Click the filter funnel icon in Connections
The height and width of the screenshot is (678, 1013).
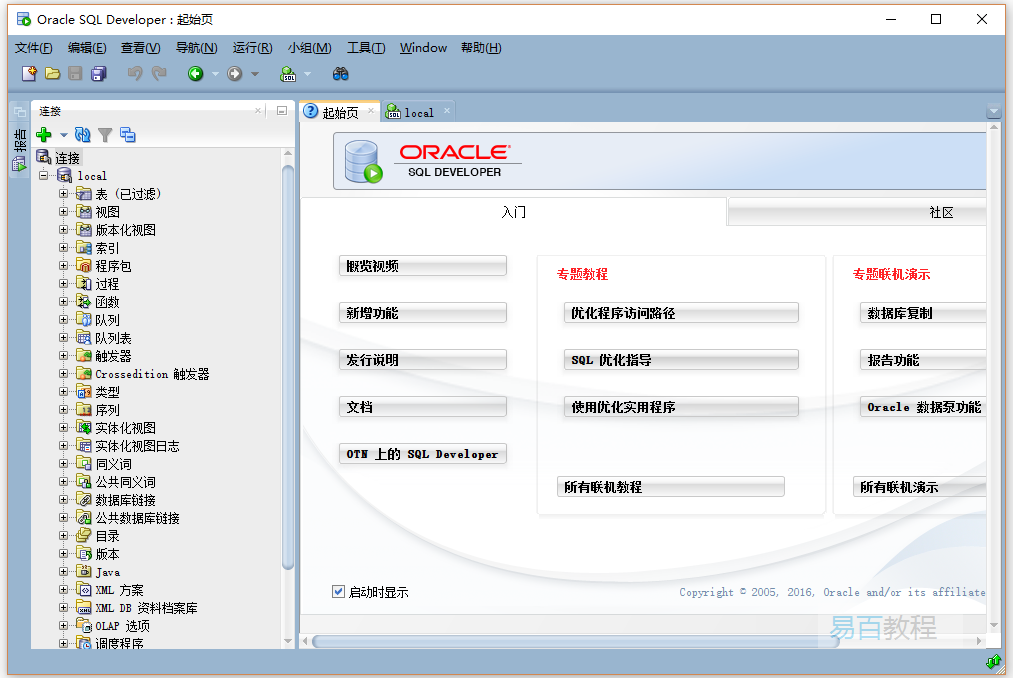105,134
